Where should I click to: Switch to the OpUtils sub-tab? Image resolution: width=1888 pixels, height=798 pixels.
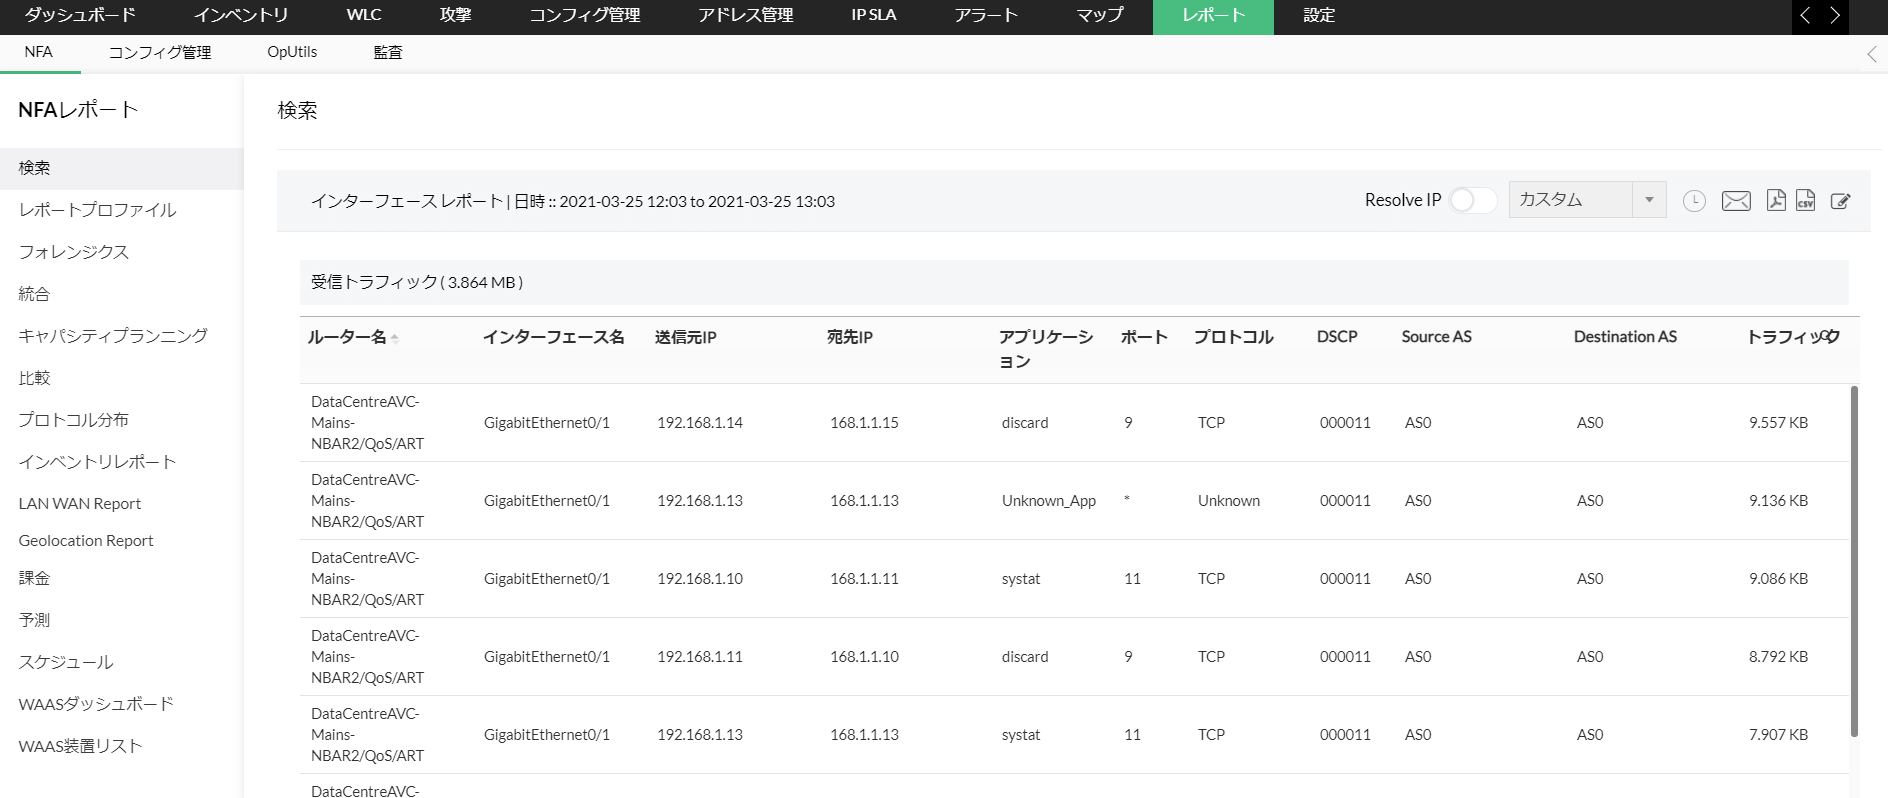(292, 52)
